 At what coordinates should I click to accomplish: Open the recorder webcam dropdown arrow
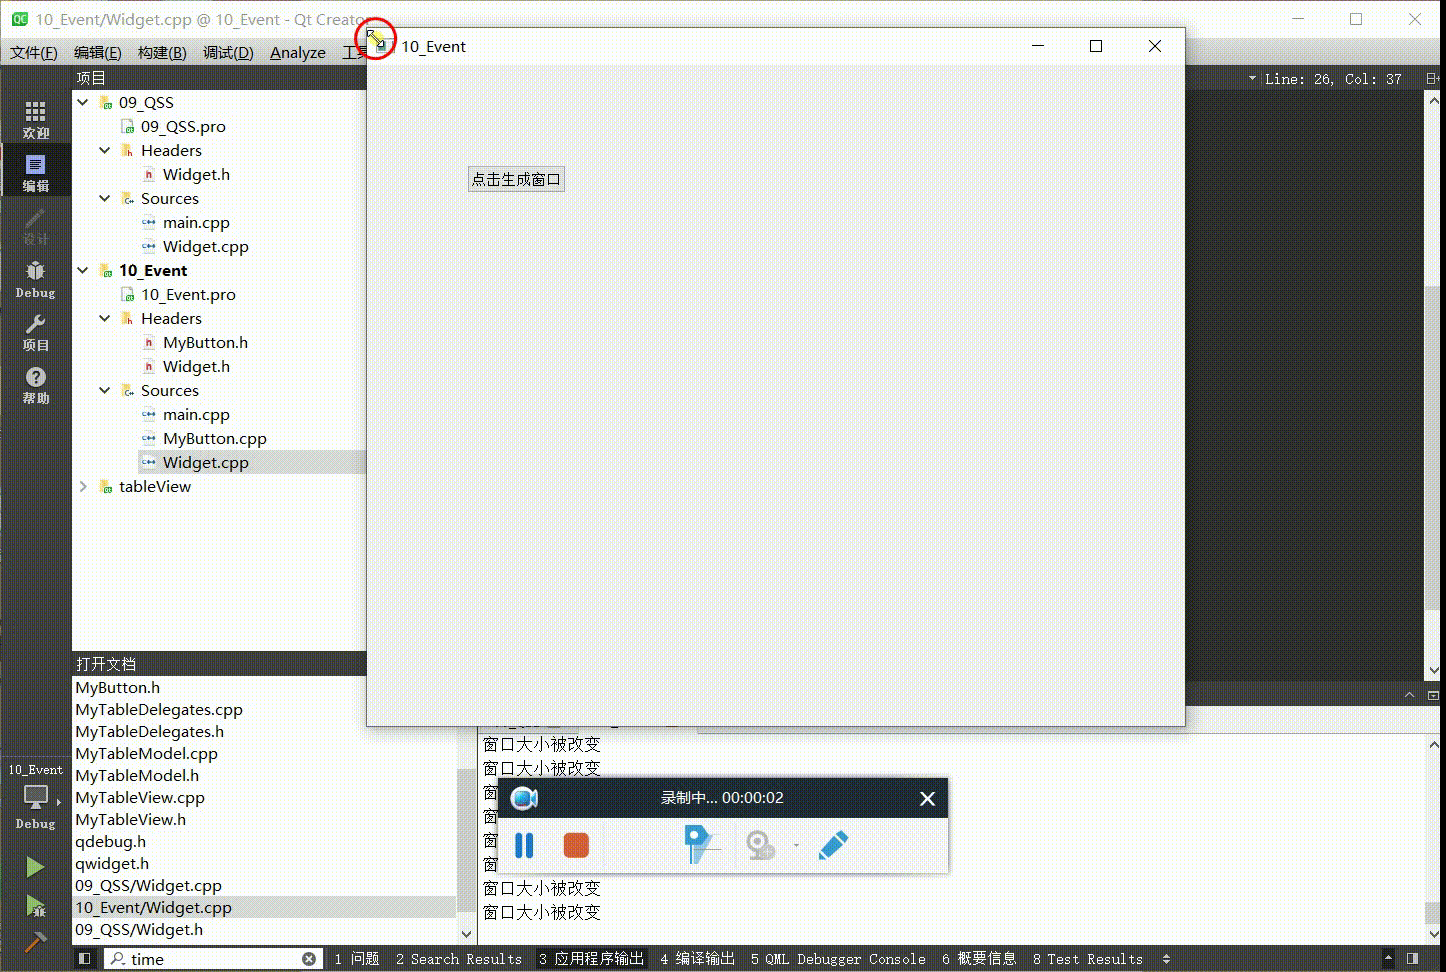tap(796, 846)
